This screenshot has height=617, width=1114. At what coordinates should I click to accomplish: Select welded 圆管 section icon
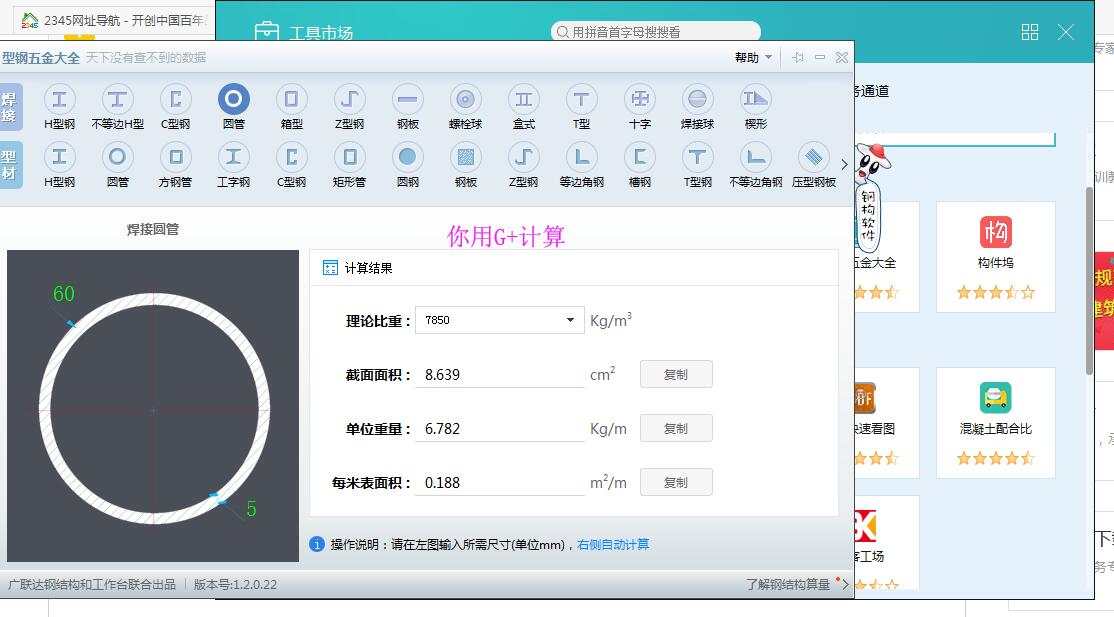point(234,100)
